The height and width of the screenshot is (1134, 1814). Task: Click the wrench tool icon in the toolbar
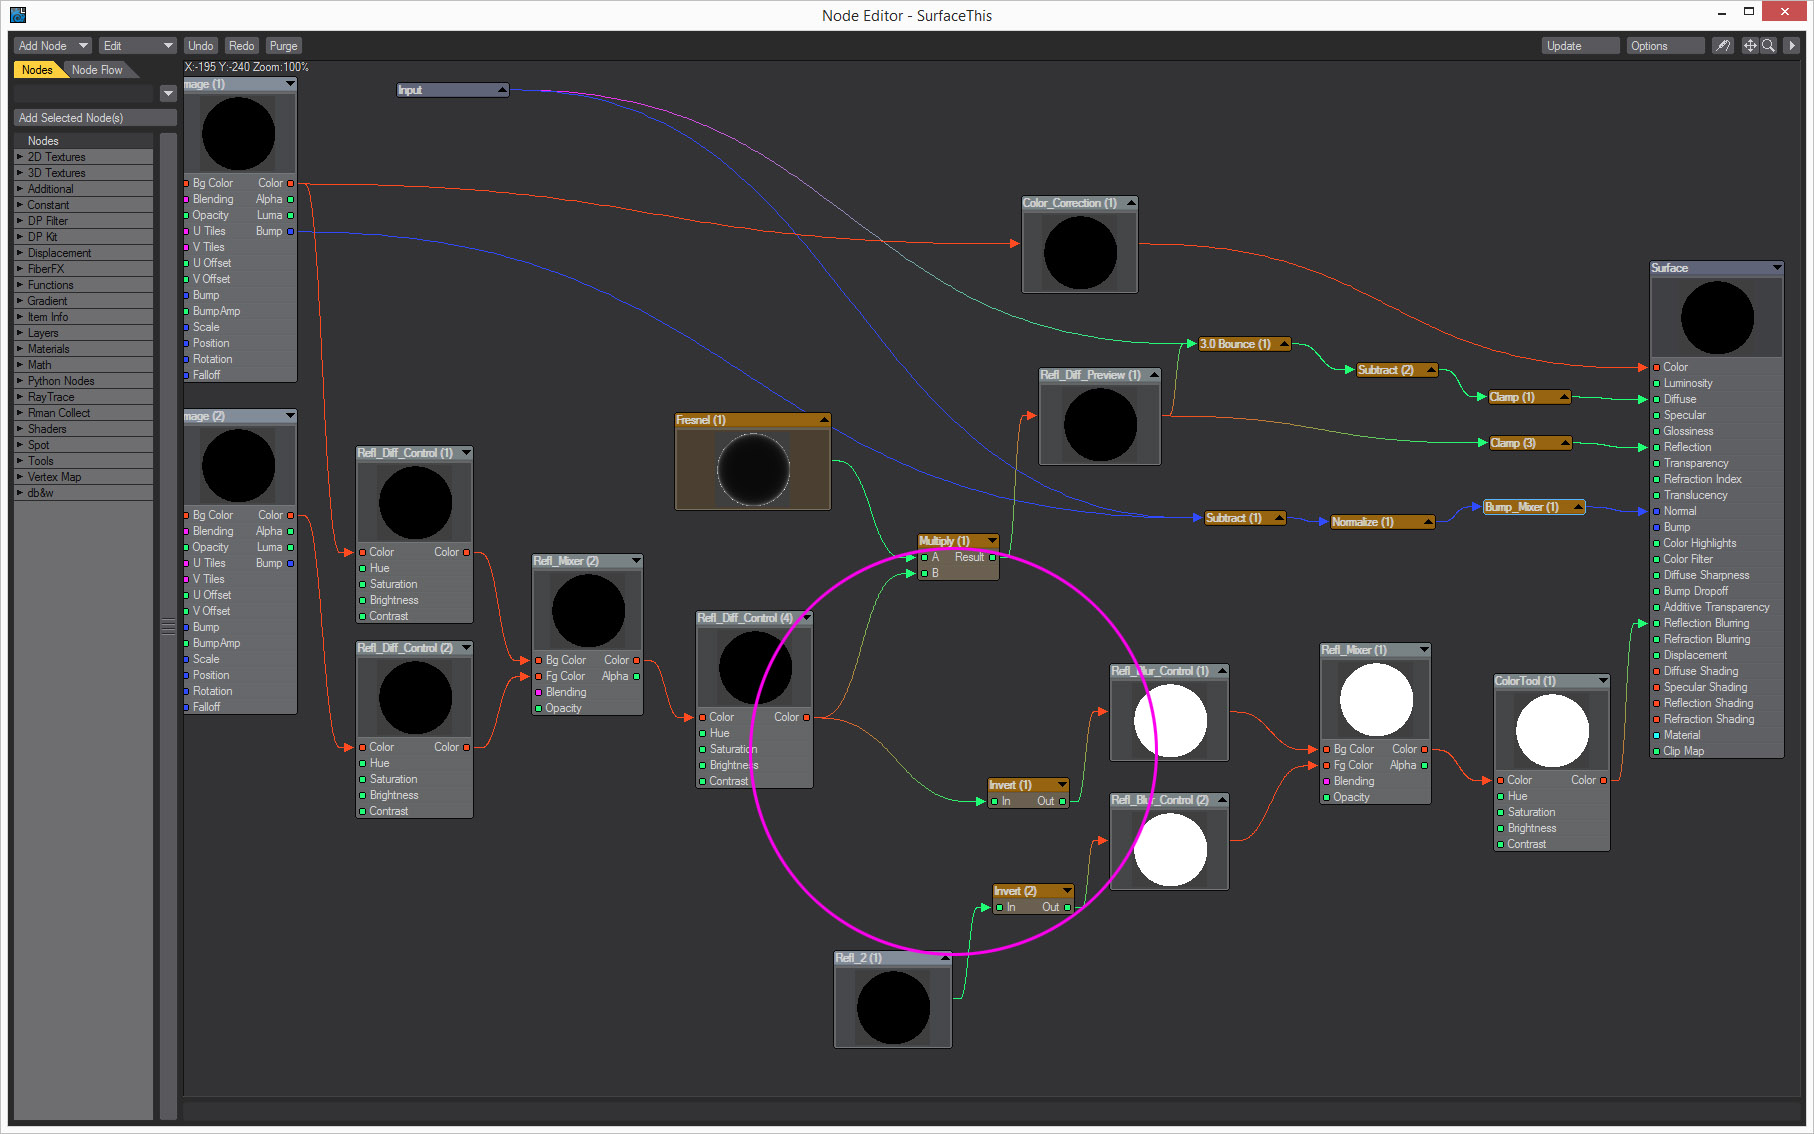[x=1722, y=46]
